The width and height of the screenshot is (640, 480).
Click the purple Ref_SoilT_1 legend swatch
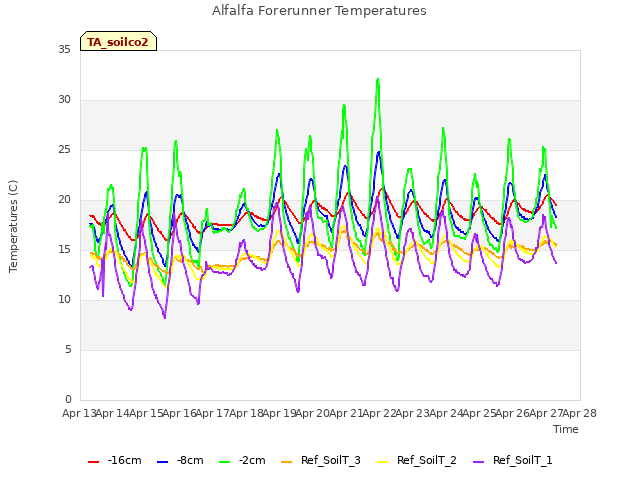[478, 462]
